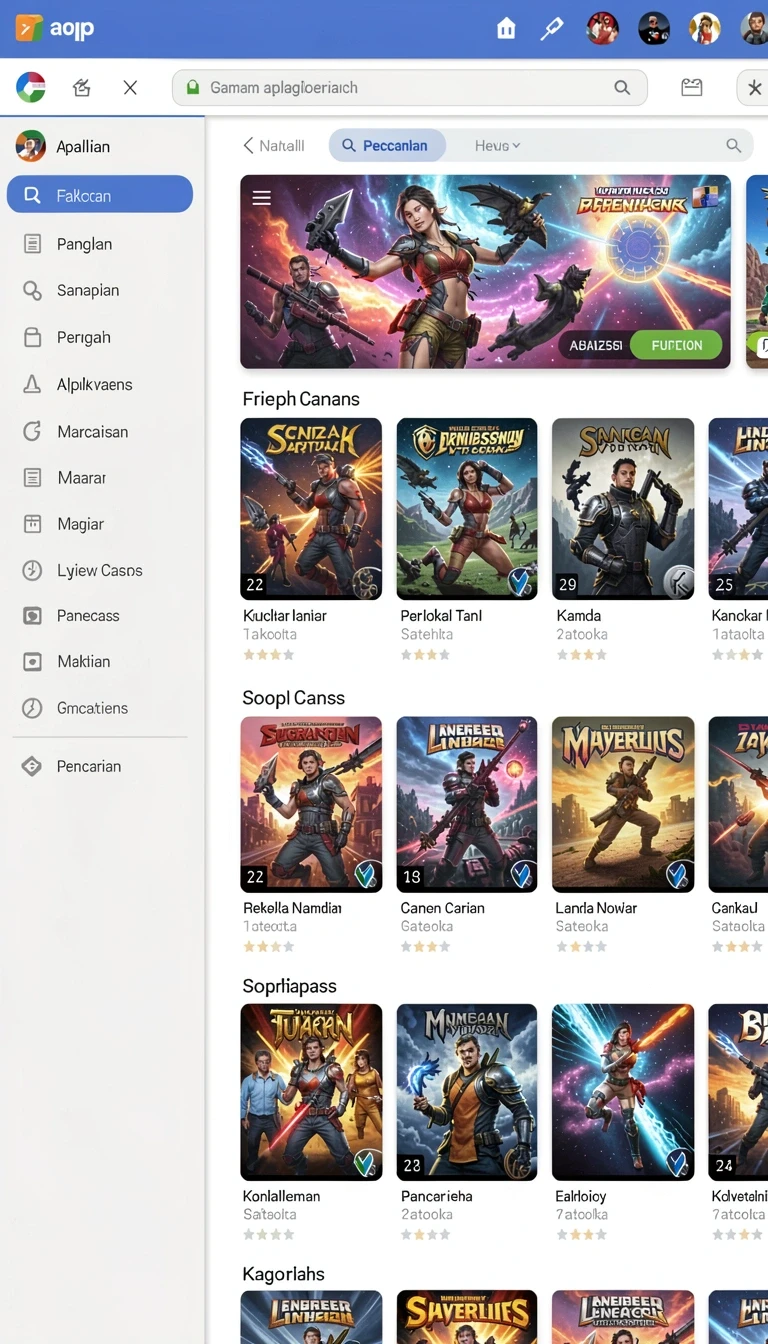The height and width of the screenshot is (1344, 768).
Task: Click the address bar text field
Action: tap(410, 88)
